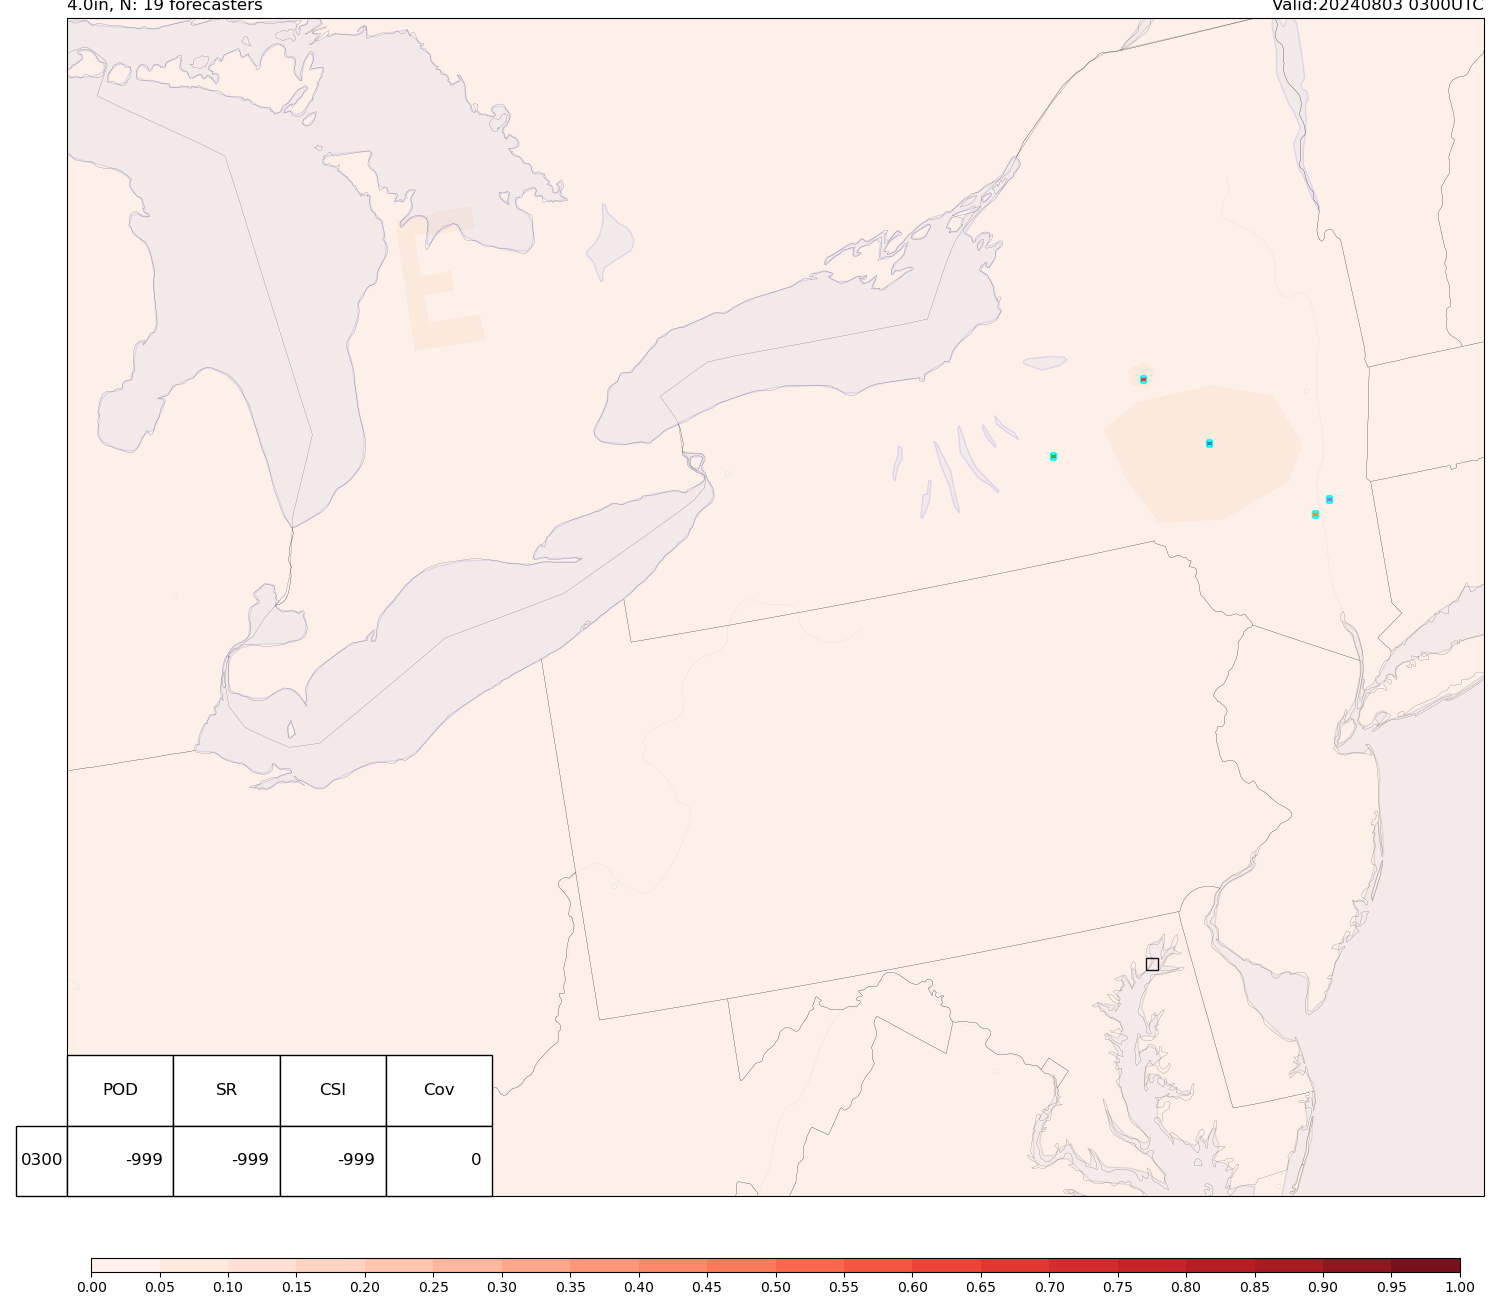
Task: Pick the colorbar segment between 0.30 and 0.35
Action: point(536,1265)
